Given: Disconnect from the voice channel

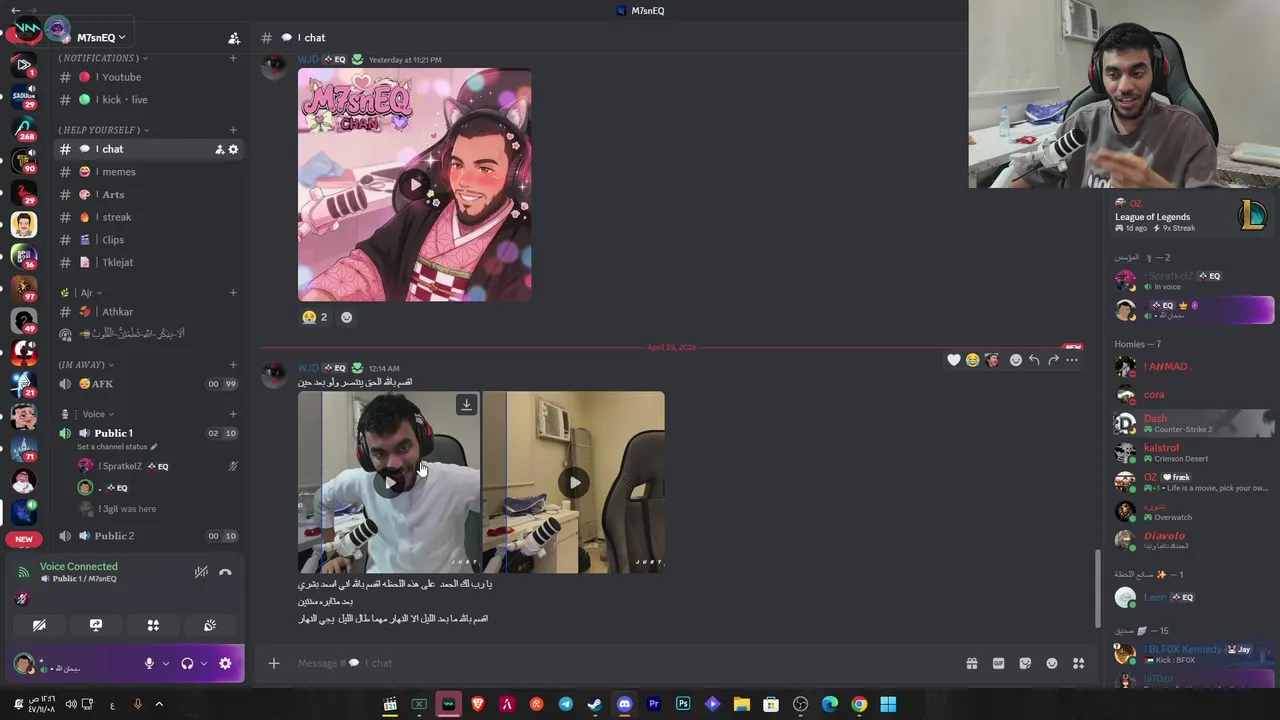Looking at the screenshot, I should pos(225,572).
